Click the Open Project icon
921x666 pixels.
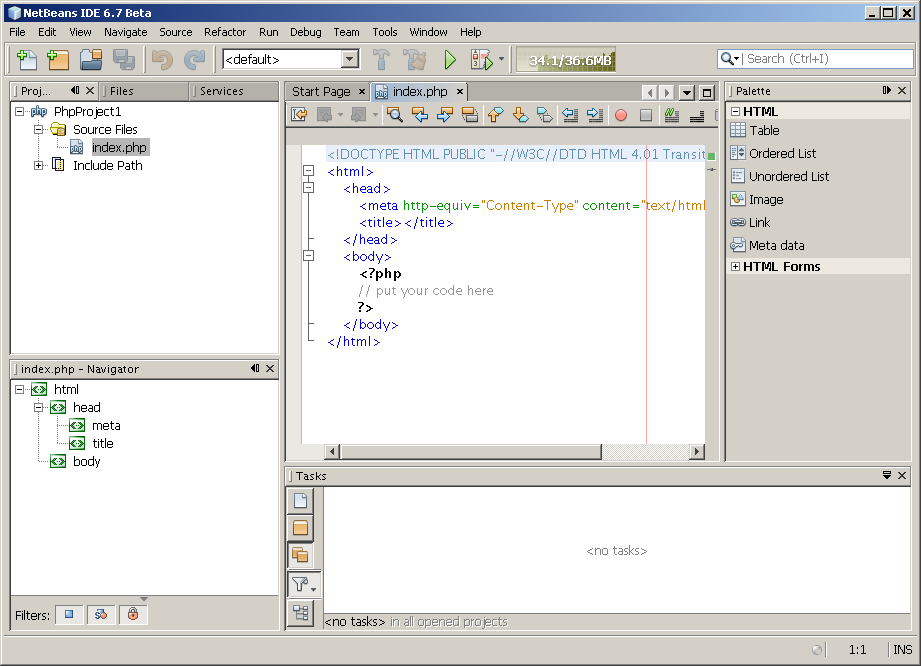click(91, 60)
